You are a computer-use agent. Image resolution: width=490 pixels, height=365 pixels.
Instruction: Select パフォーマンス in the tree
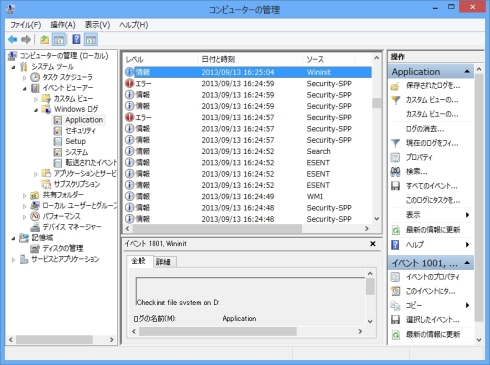(61, 216)
